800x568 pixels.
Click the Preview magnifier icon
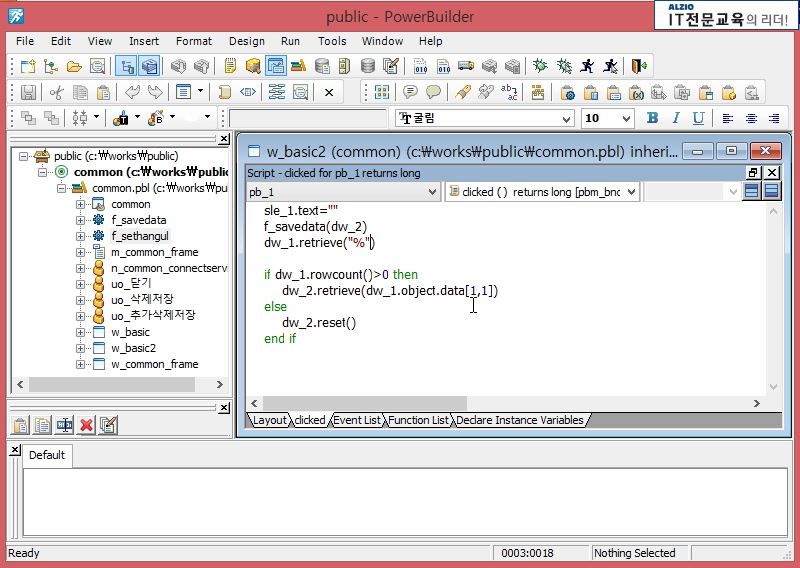click(x=97, y=66)
